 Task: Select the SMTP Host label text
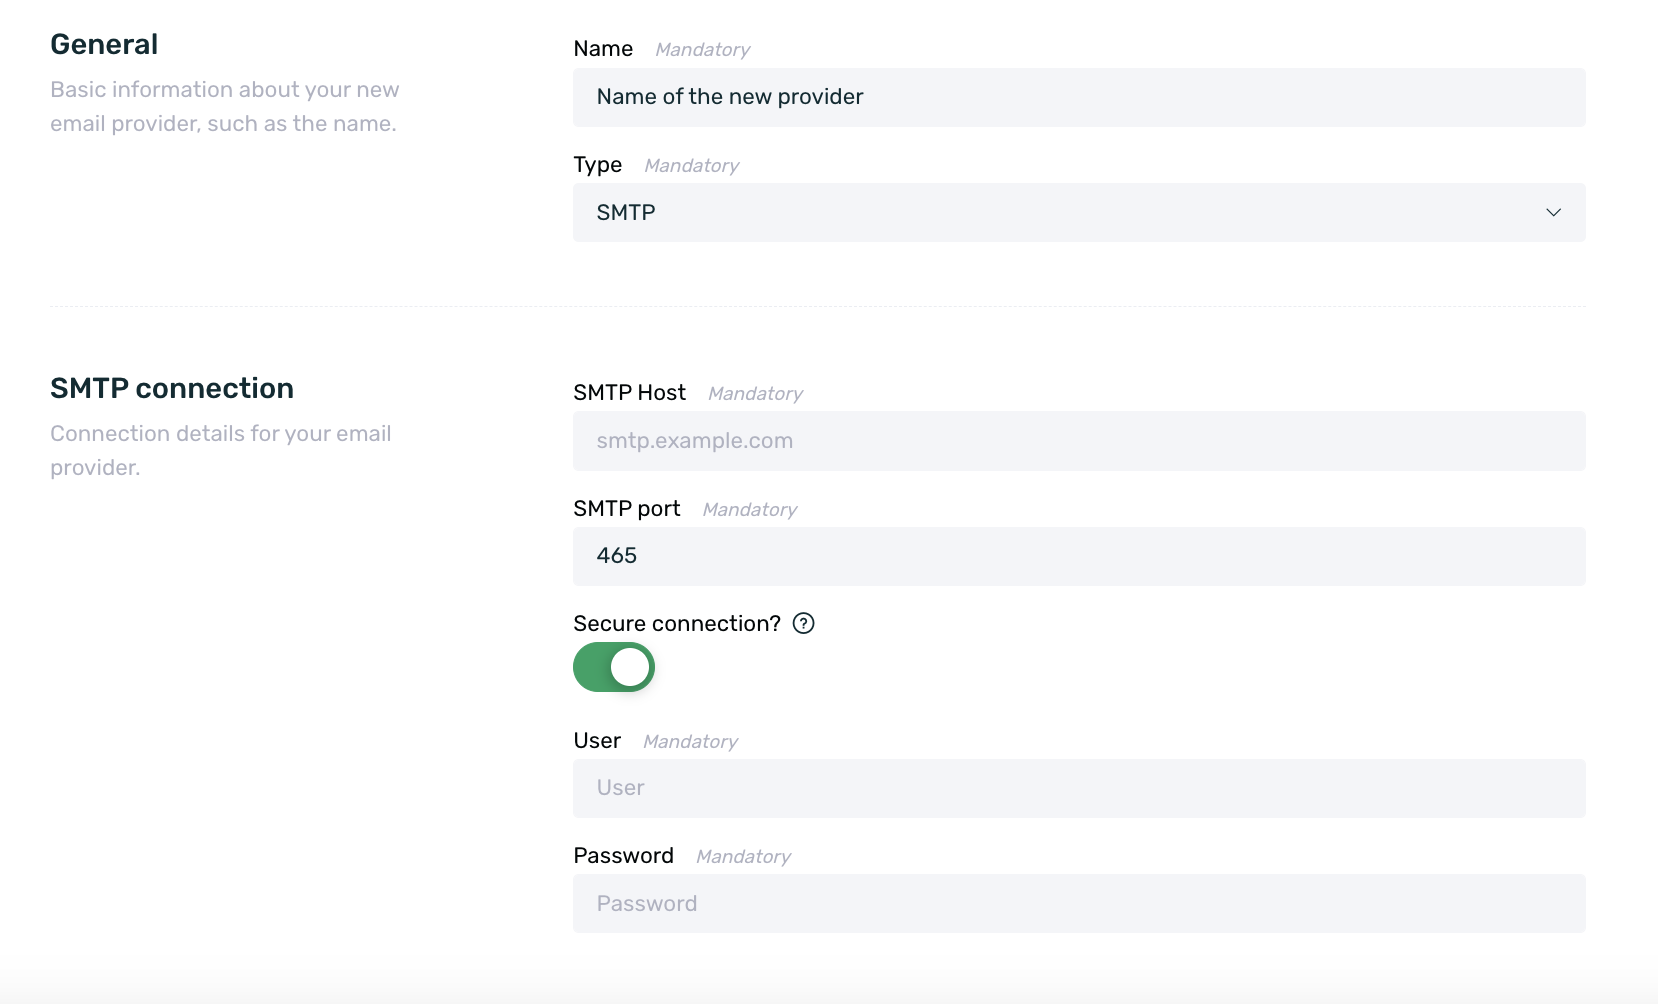coord(629,393)
